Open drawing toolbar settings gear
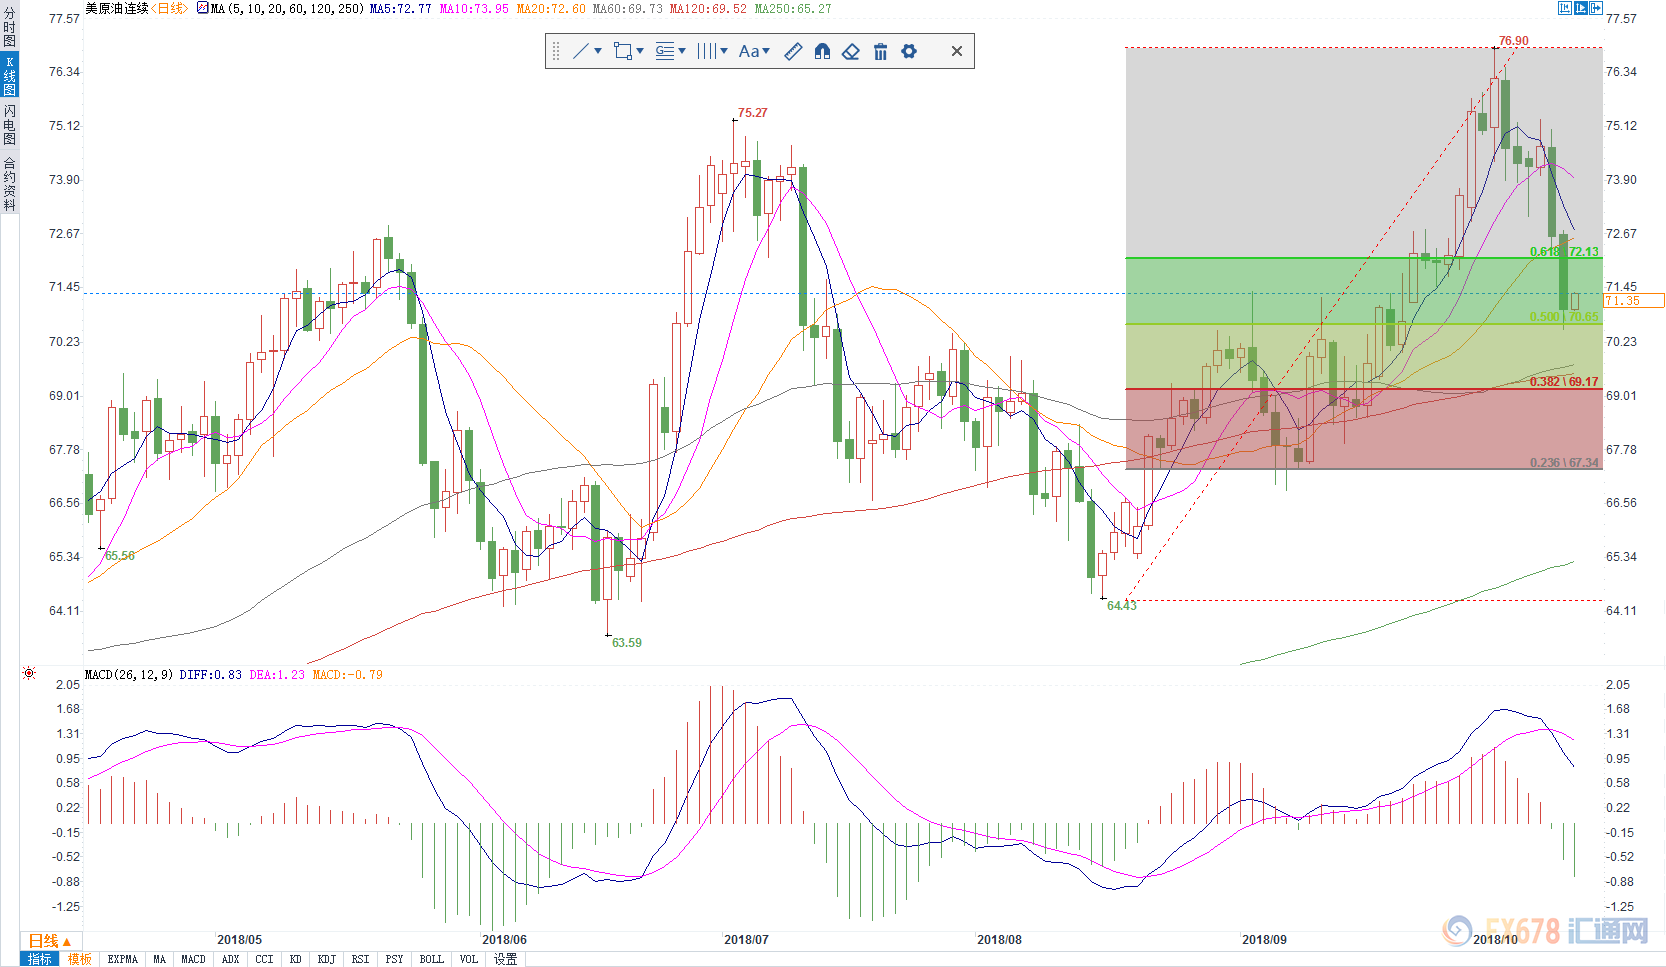The image size is (1666, 967). 909,51
